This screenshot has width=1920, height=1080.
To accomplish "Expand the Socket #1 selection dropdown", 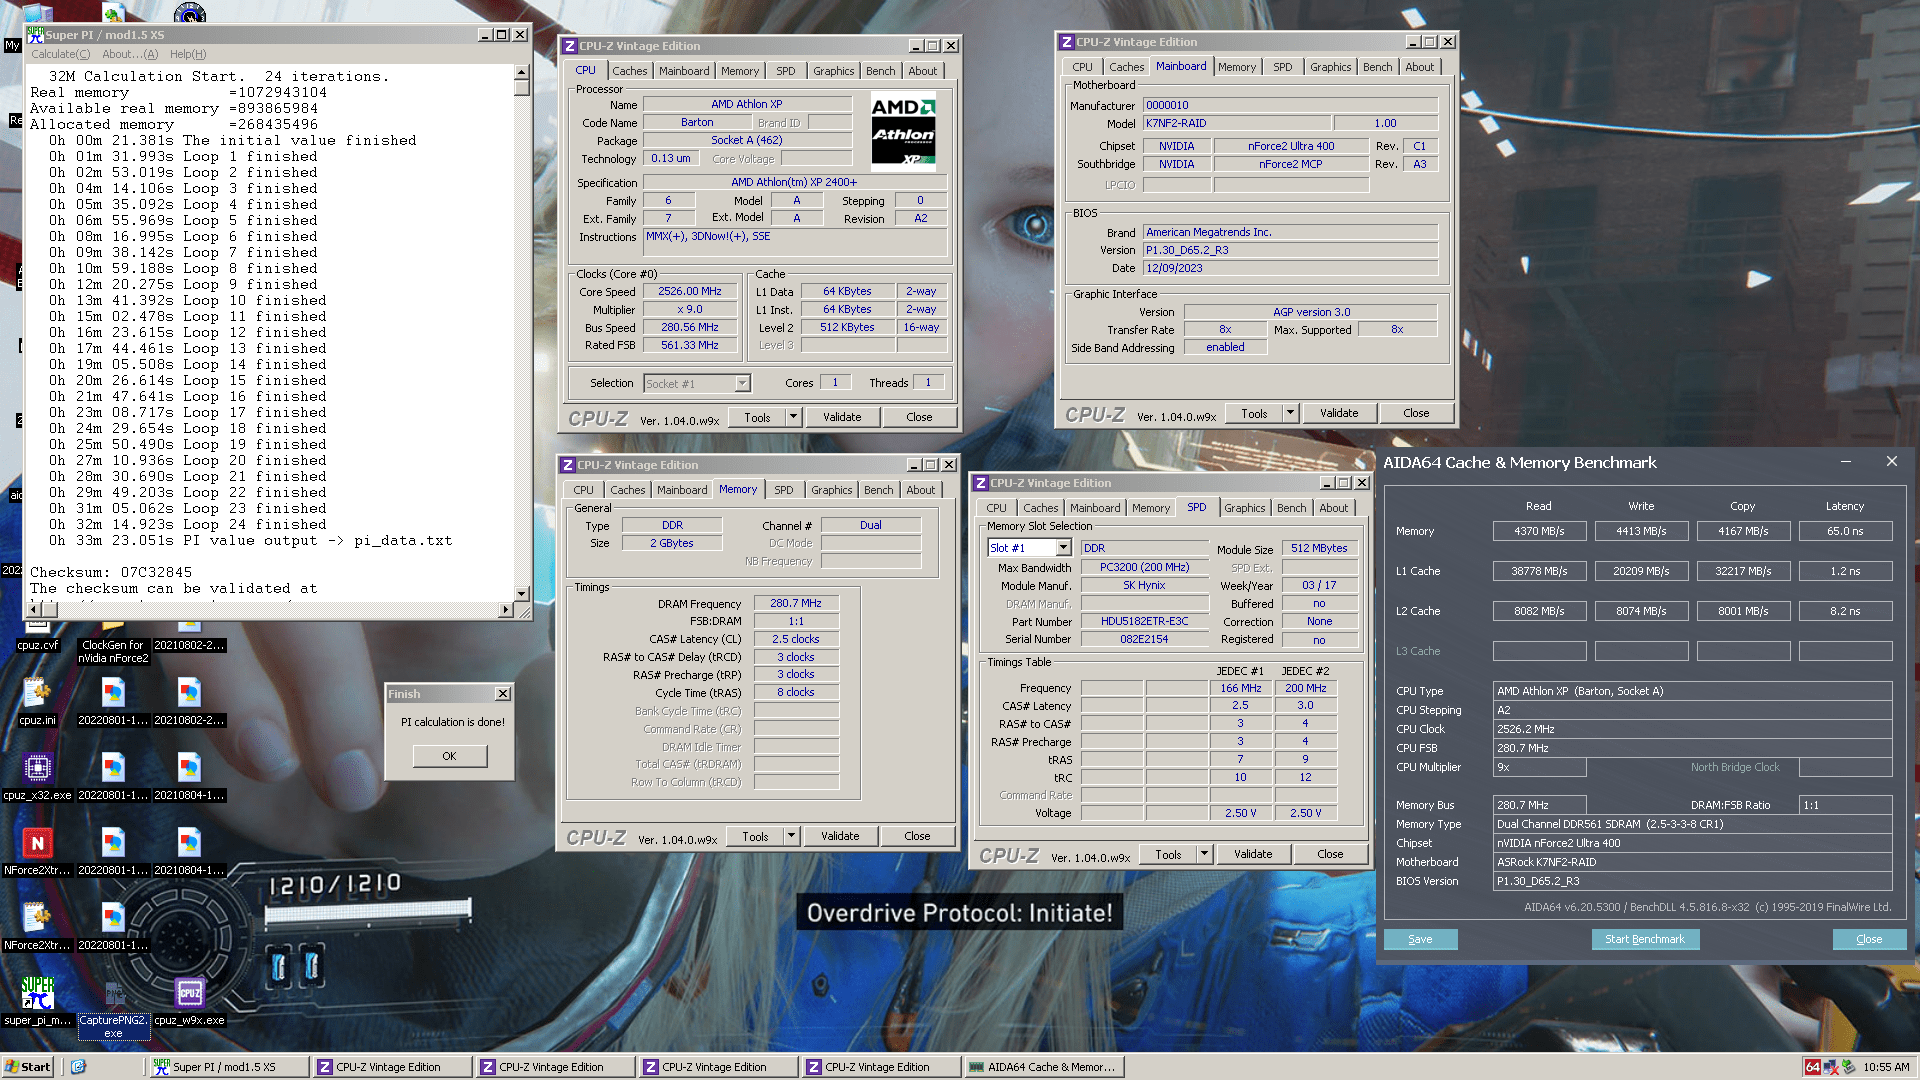I will click(742, 383).
